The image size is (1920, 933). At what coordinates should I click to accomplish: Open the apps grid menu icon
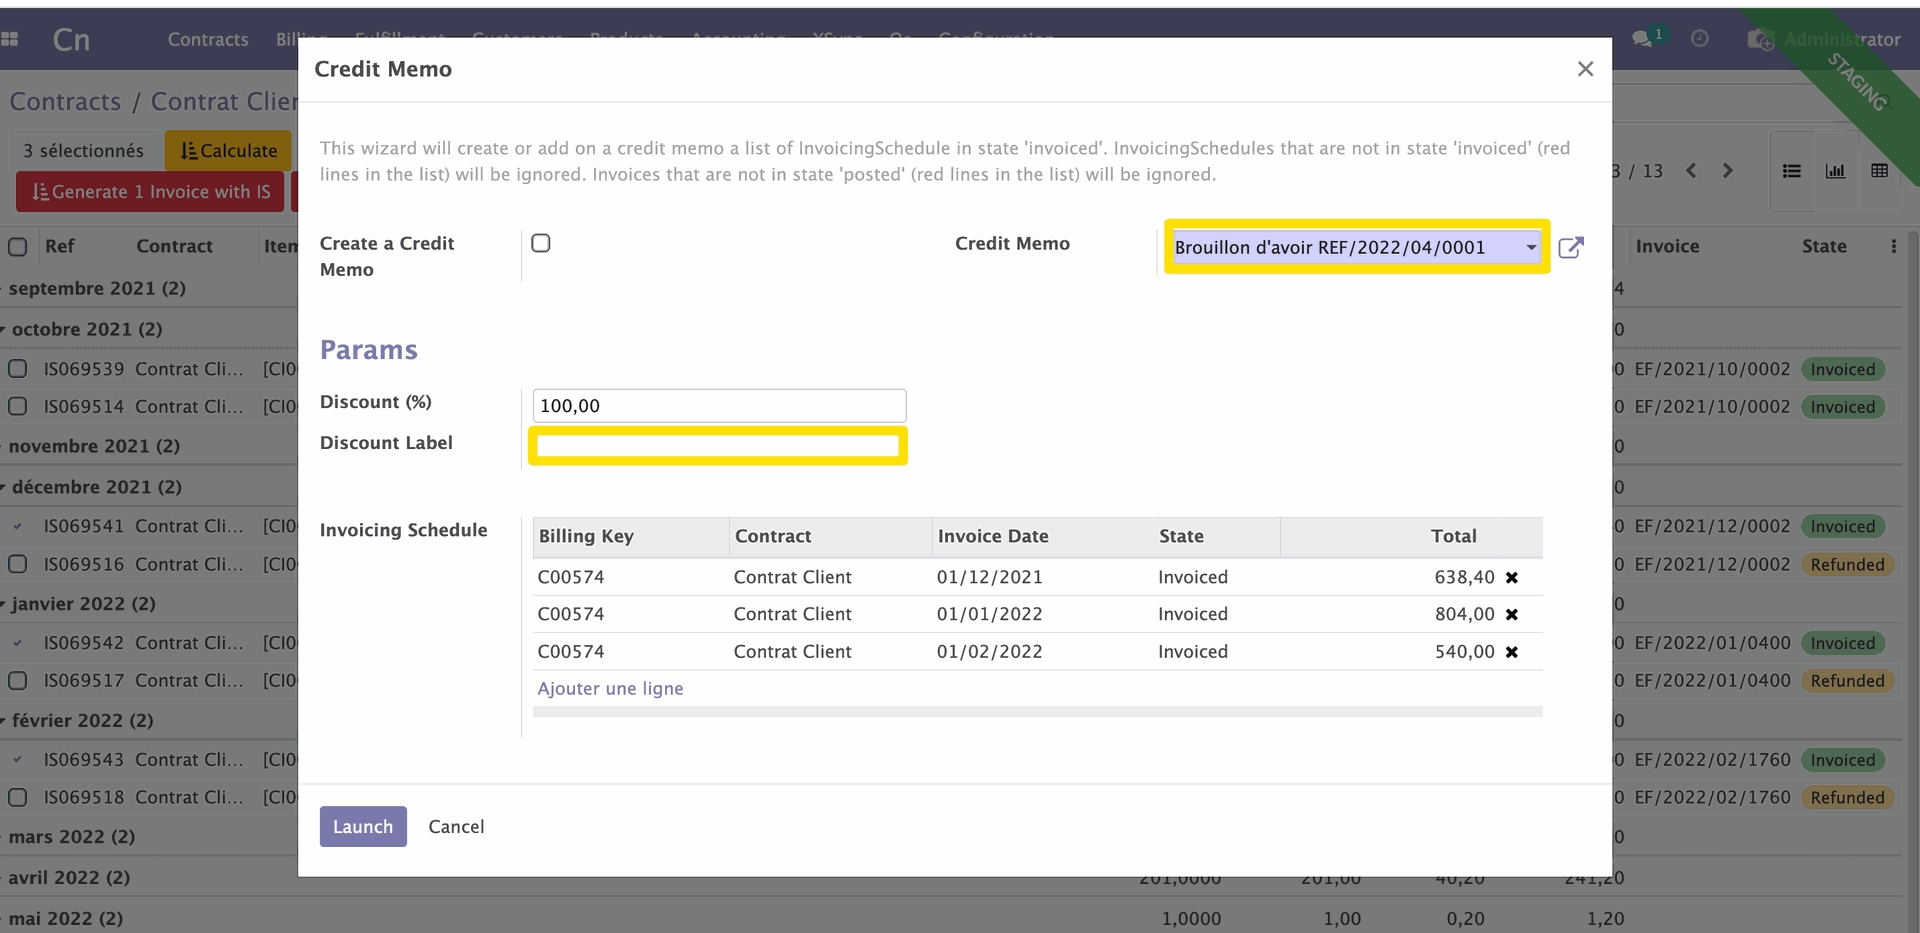(11, 39)
